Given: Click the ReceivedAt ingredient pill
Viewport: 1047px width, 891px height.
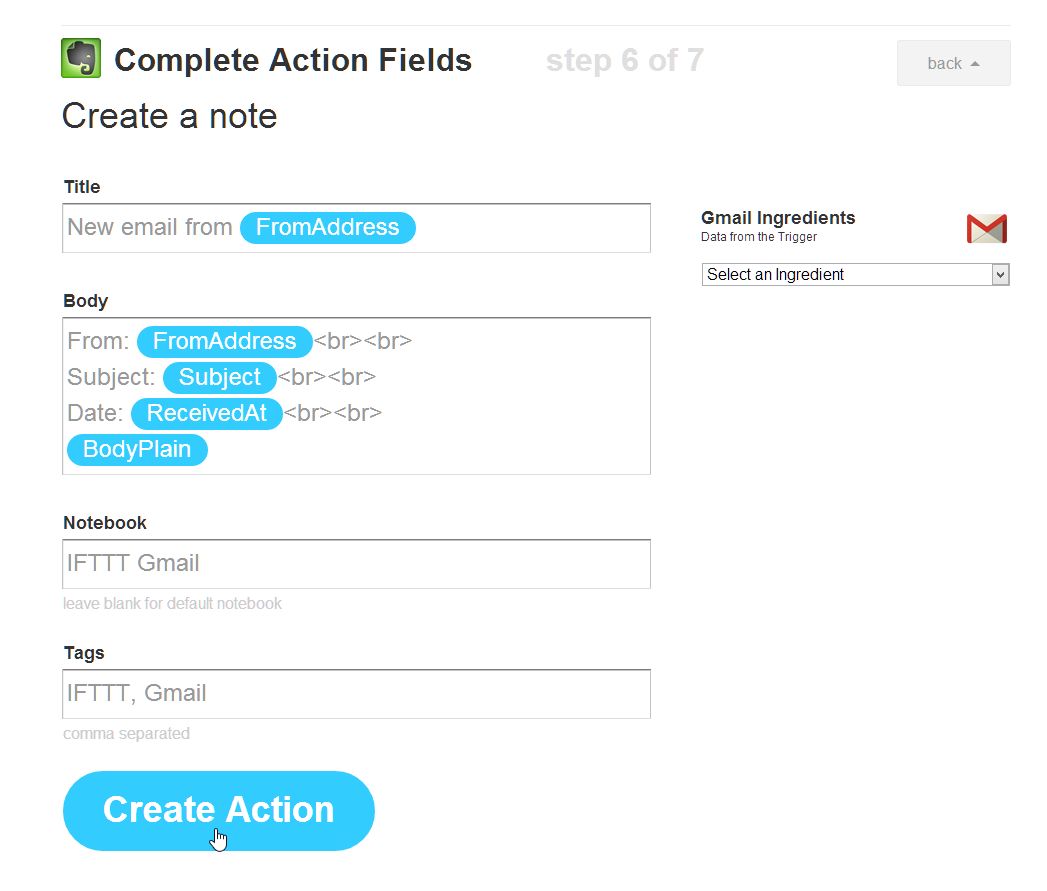Looking at the screenshot, I should click(206, 413).
